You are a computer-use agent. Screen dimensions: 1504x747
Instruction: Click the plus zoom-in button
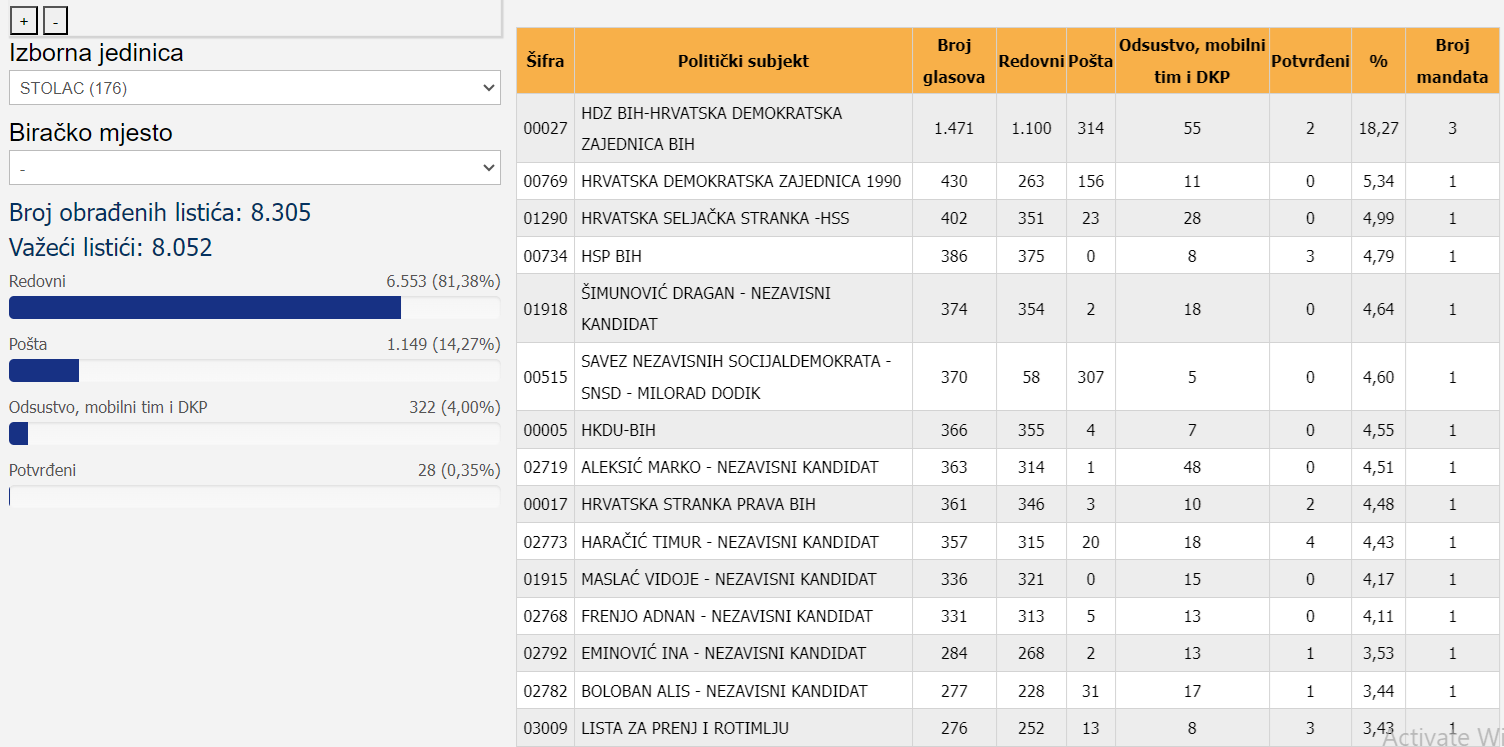coord(24,21)
